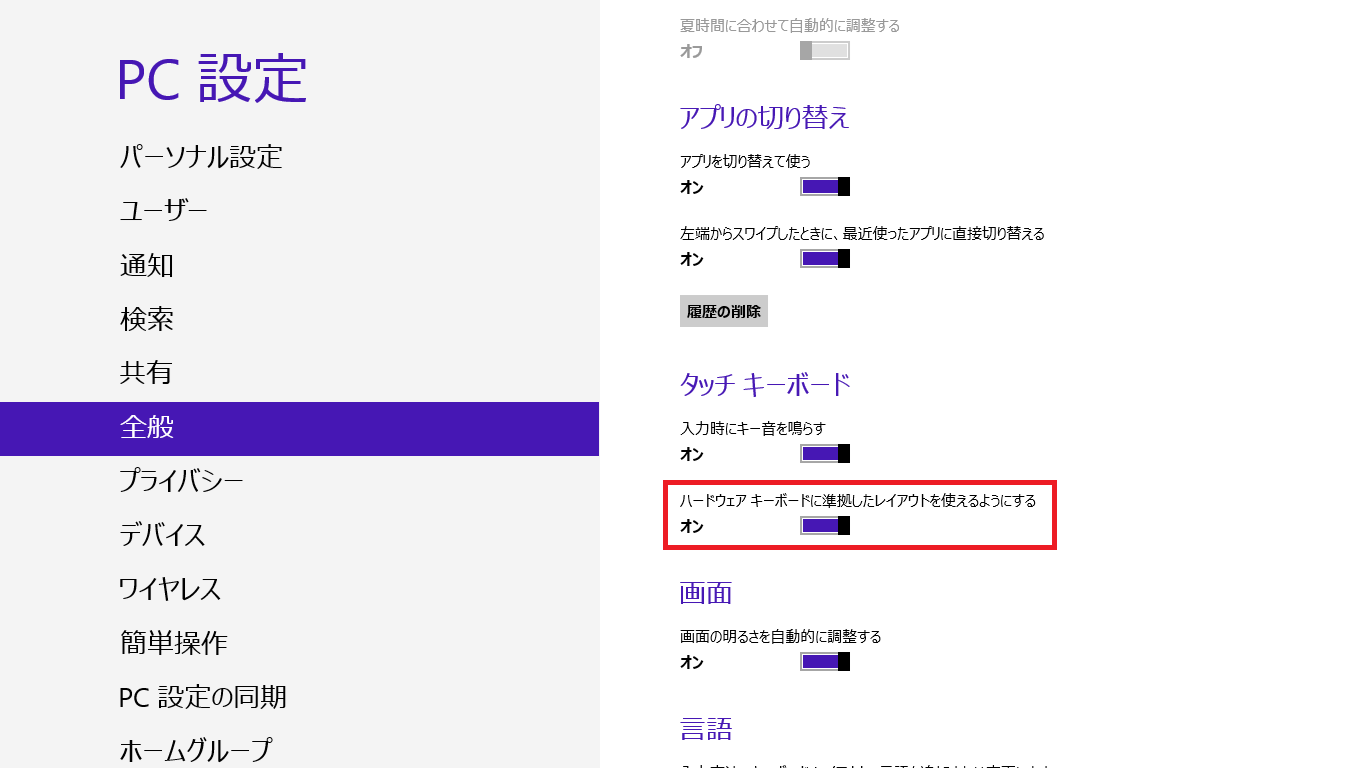Turn off アプリを切り替えて使う switch
This screenshot has height=768, width=1366.
click(824, 187)
